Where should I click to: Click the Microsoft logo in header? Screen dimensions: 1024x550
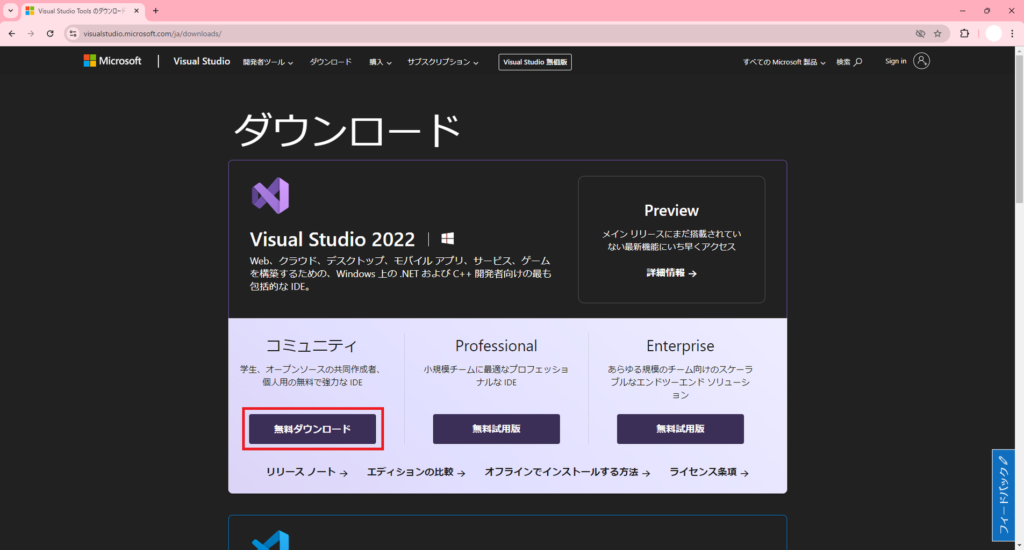tap(112, 61)
